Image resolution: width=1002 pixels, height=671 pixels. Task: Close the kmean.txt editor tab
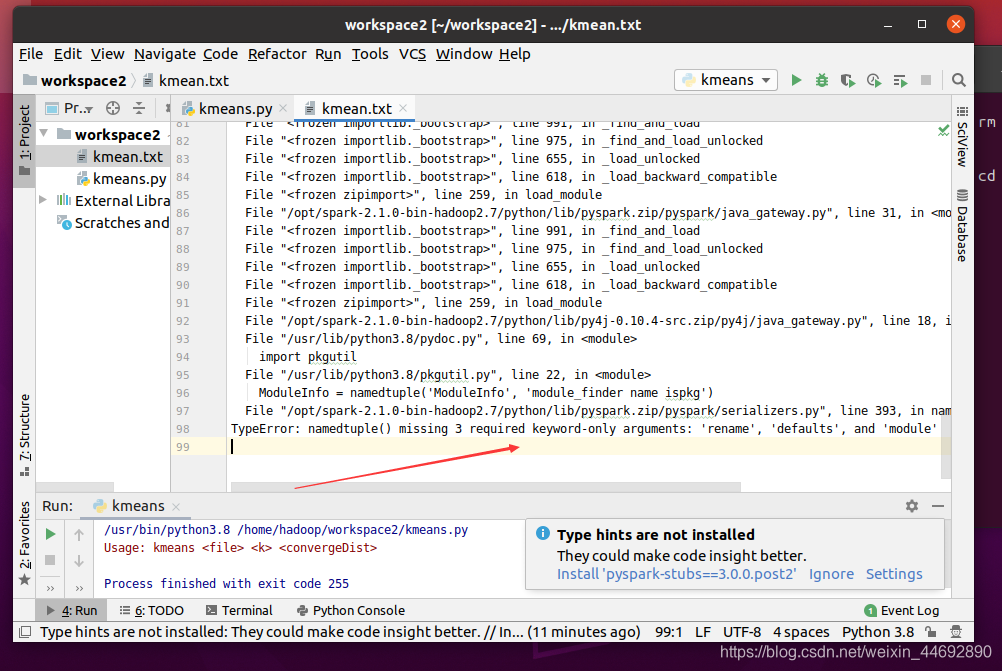coord(403,109)
